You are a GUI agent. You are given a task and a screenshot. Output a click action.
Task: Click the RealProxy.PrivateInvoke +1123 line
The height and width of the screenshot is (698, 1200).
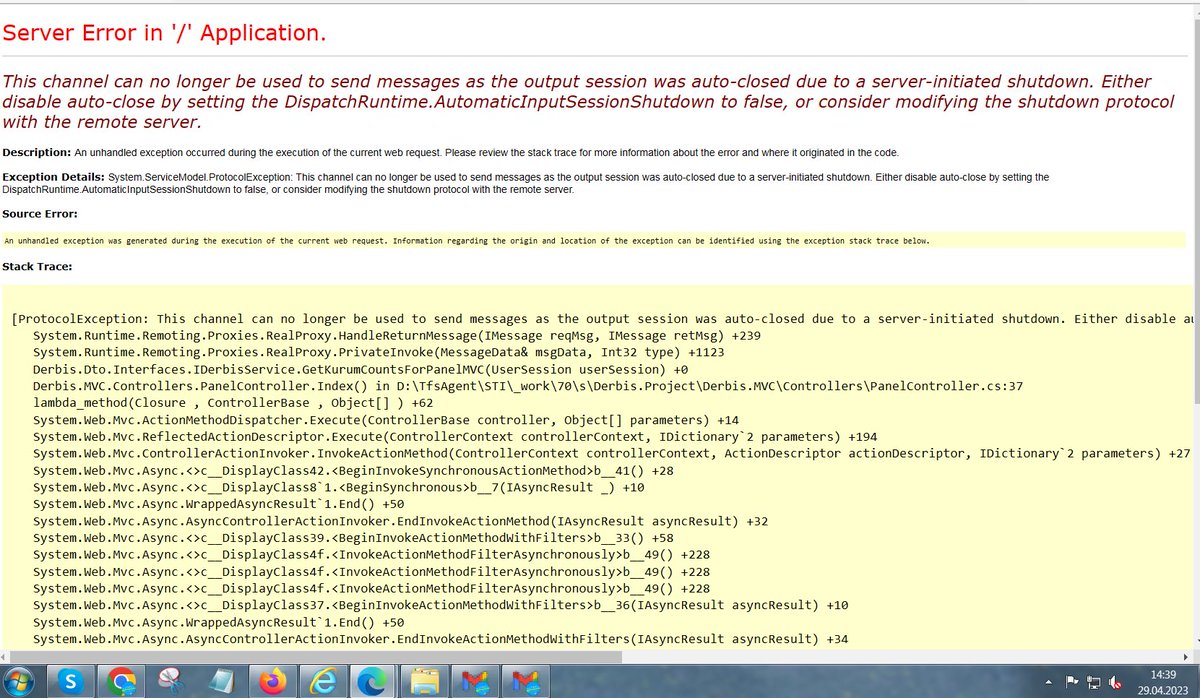tap(378, 353)
